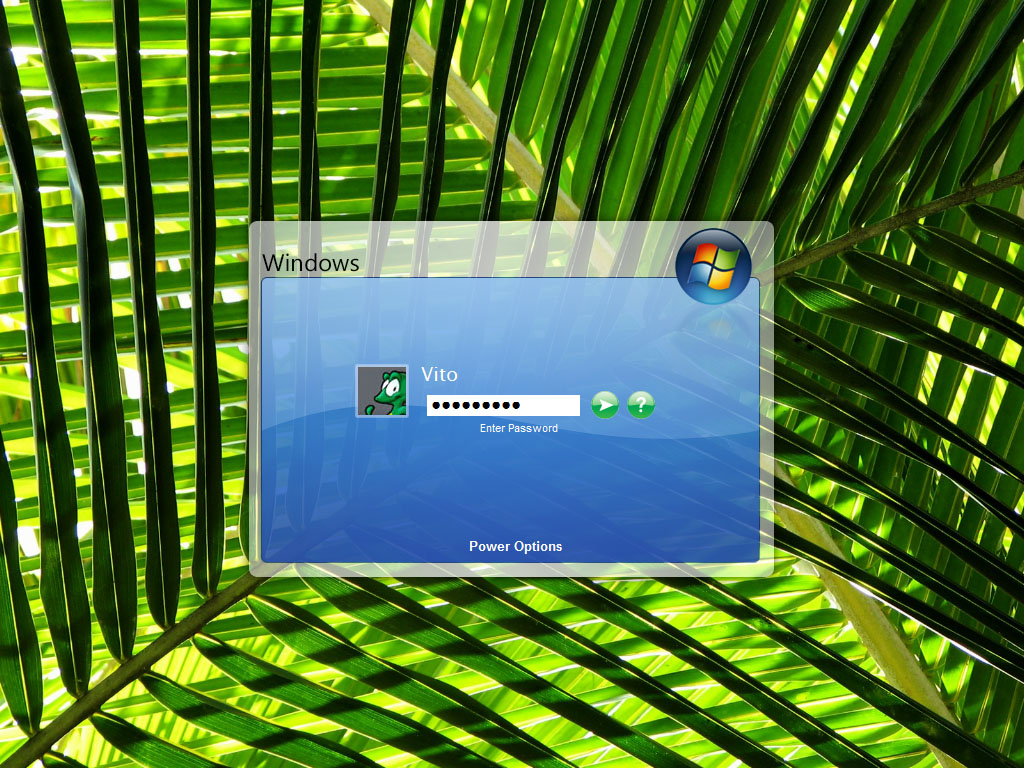
Task: Open Power Options
Action: point(515,546)
